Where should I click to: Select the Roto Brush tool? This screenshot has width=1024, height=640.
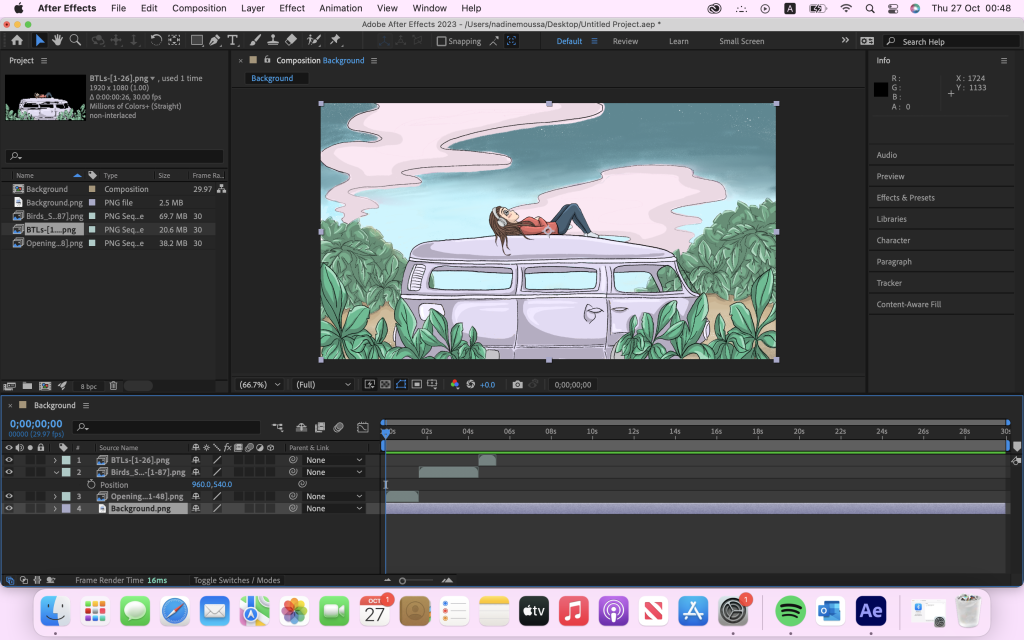[x=313, y=40]
